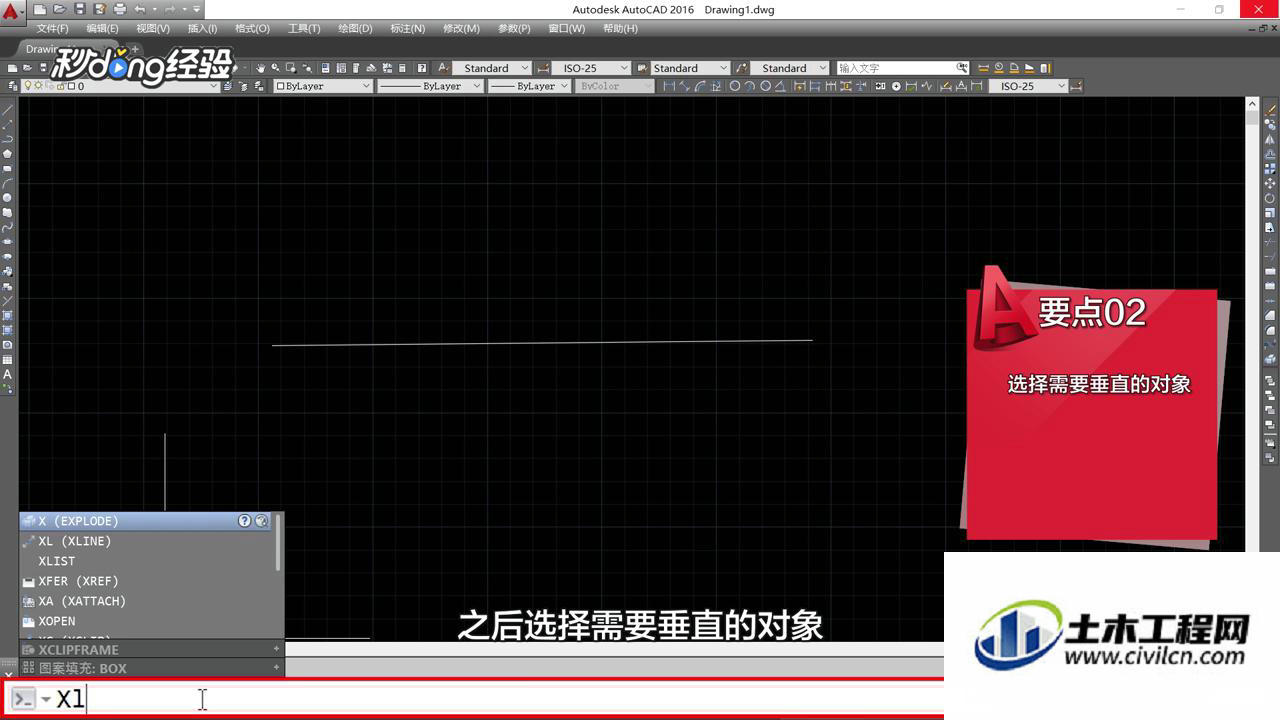Viewport: 1280px width, 720px height.
Task: Open the 文件(F) menu
Action: (52, 28)
